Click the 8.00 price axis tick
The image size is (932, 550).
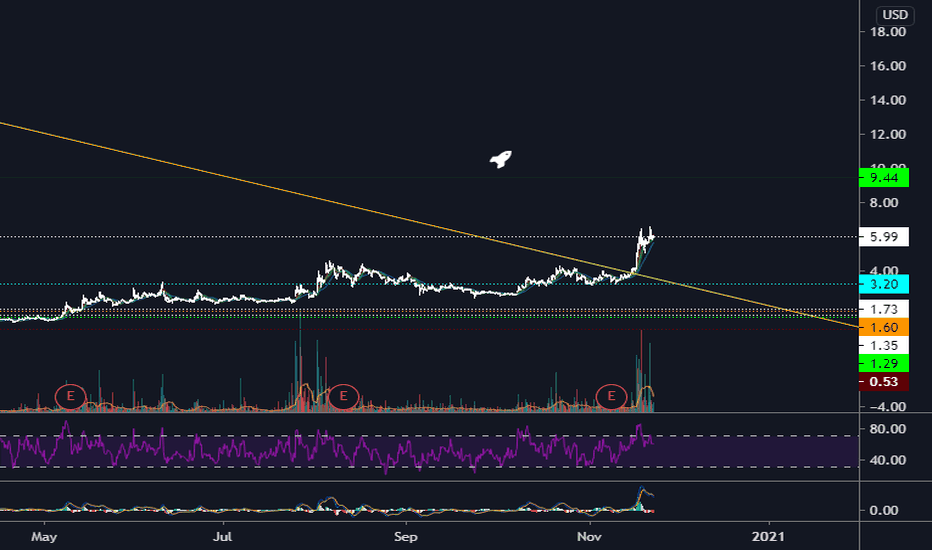click(884, 203)
